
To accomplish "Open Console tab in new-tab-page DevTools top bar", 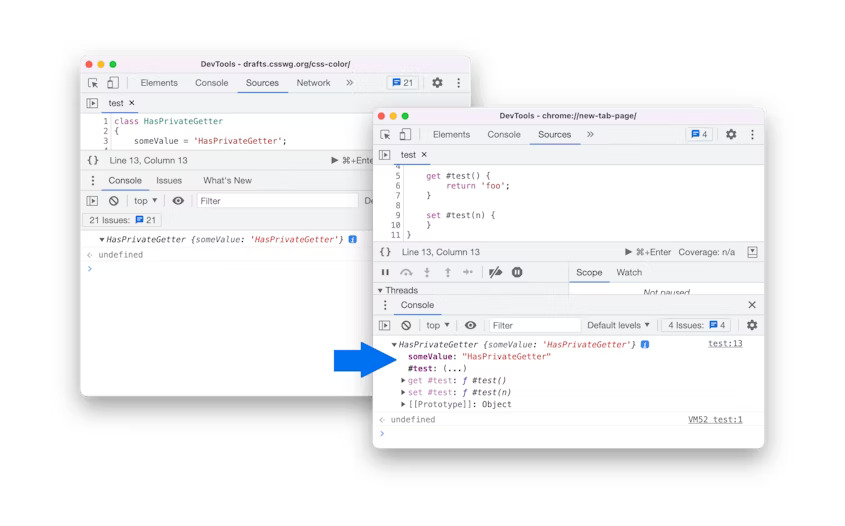I will [504, 135].
